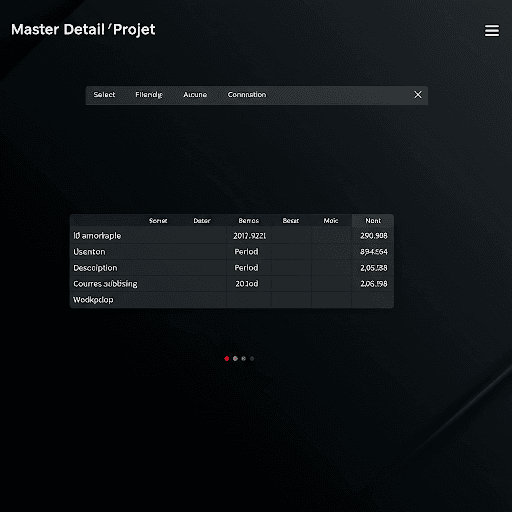Viewport: 512px width, 512px height.
Task: Click the '20 1od' cell
Action: tap(247, 284)
